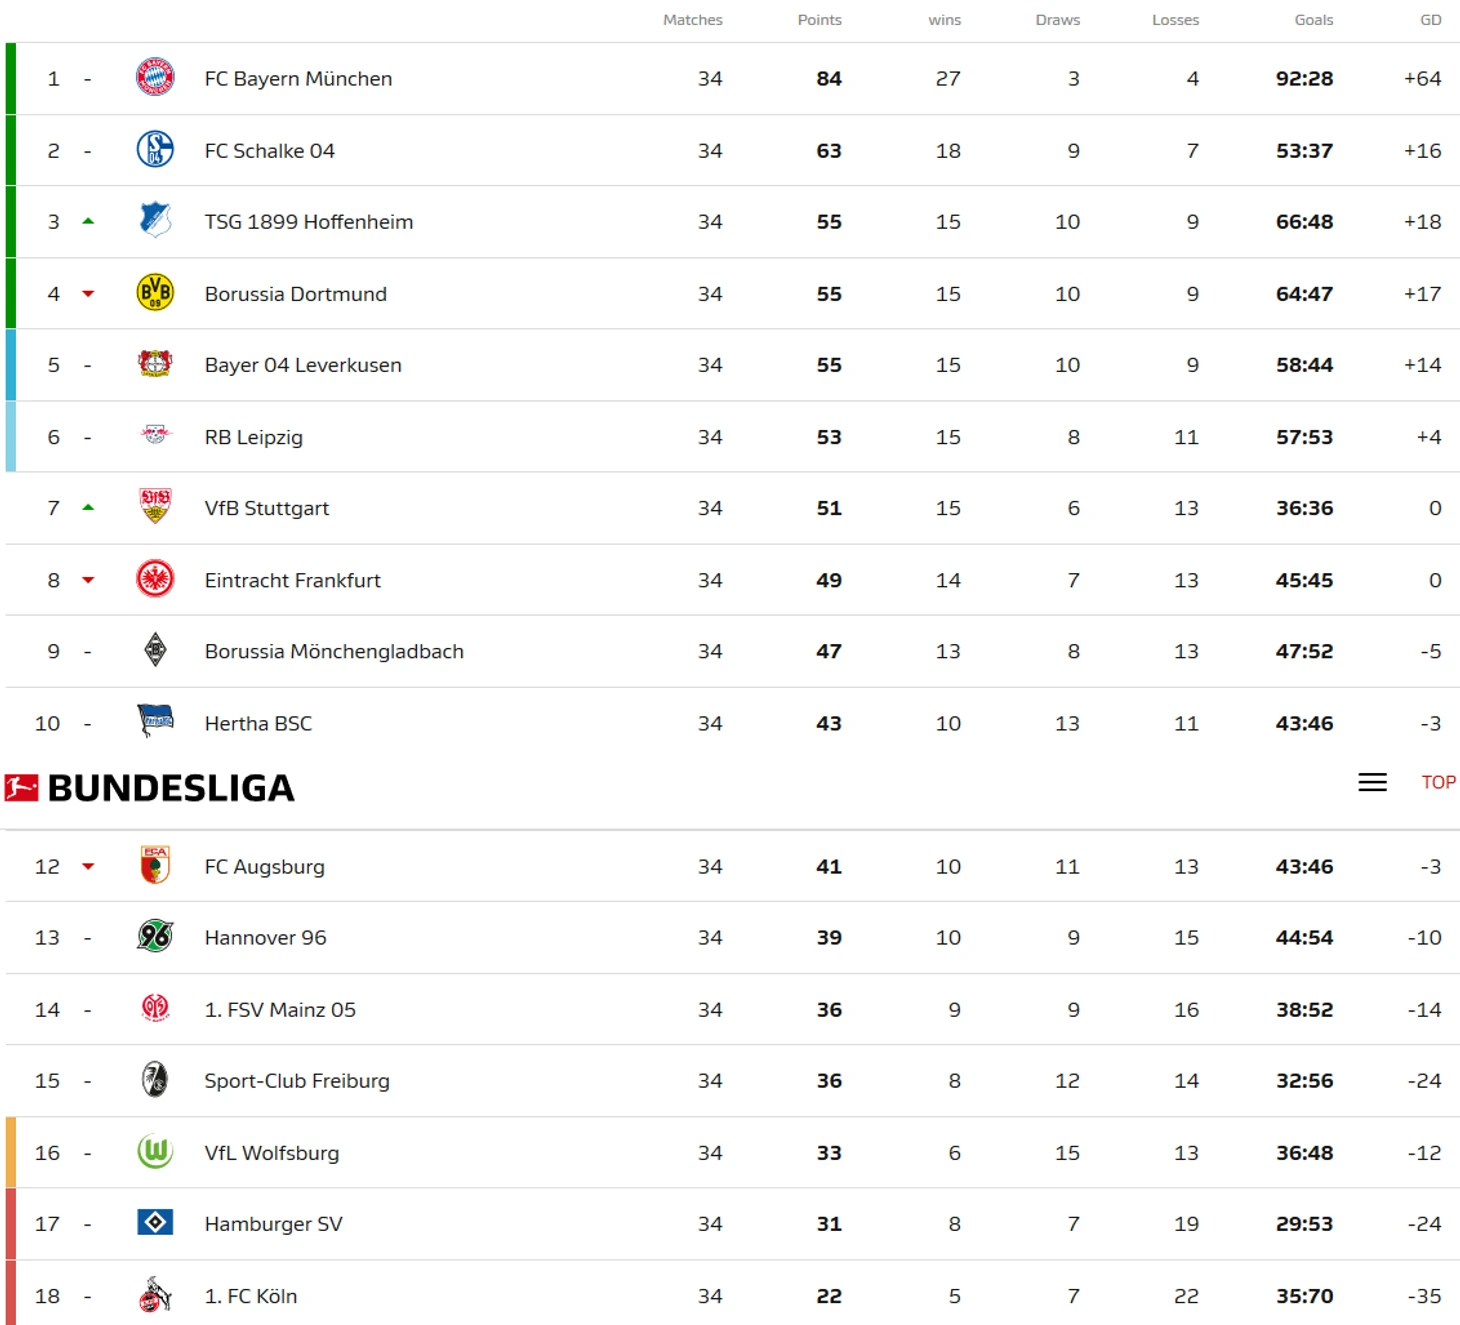
Task: Open the RB Leipzig team name link
Action: tap(254, 437)
